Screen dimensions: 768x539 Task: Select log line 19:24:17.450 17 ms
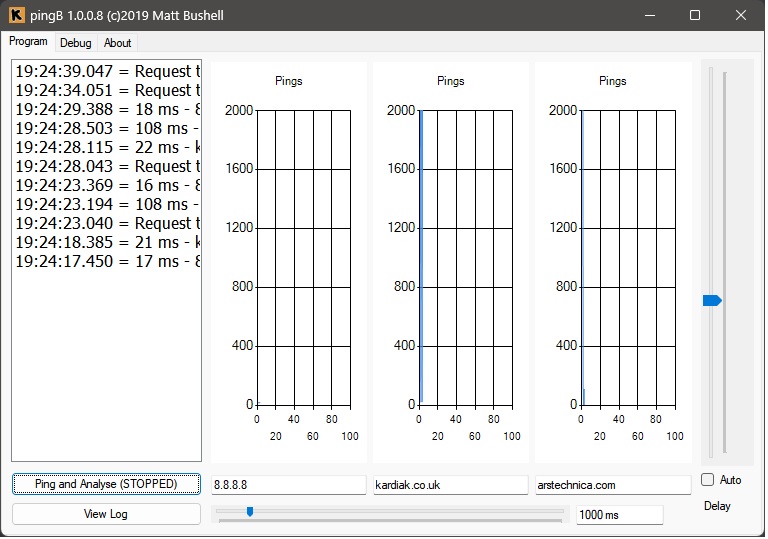point(107,261)
